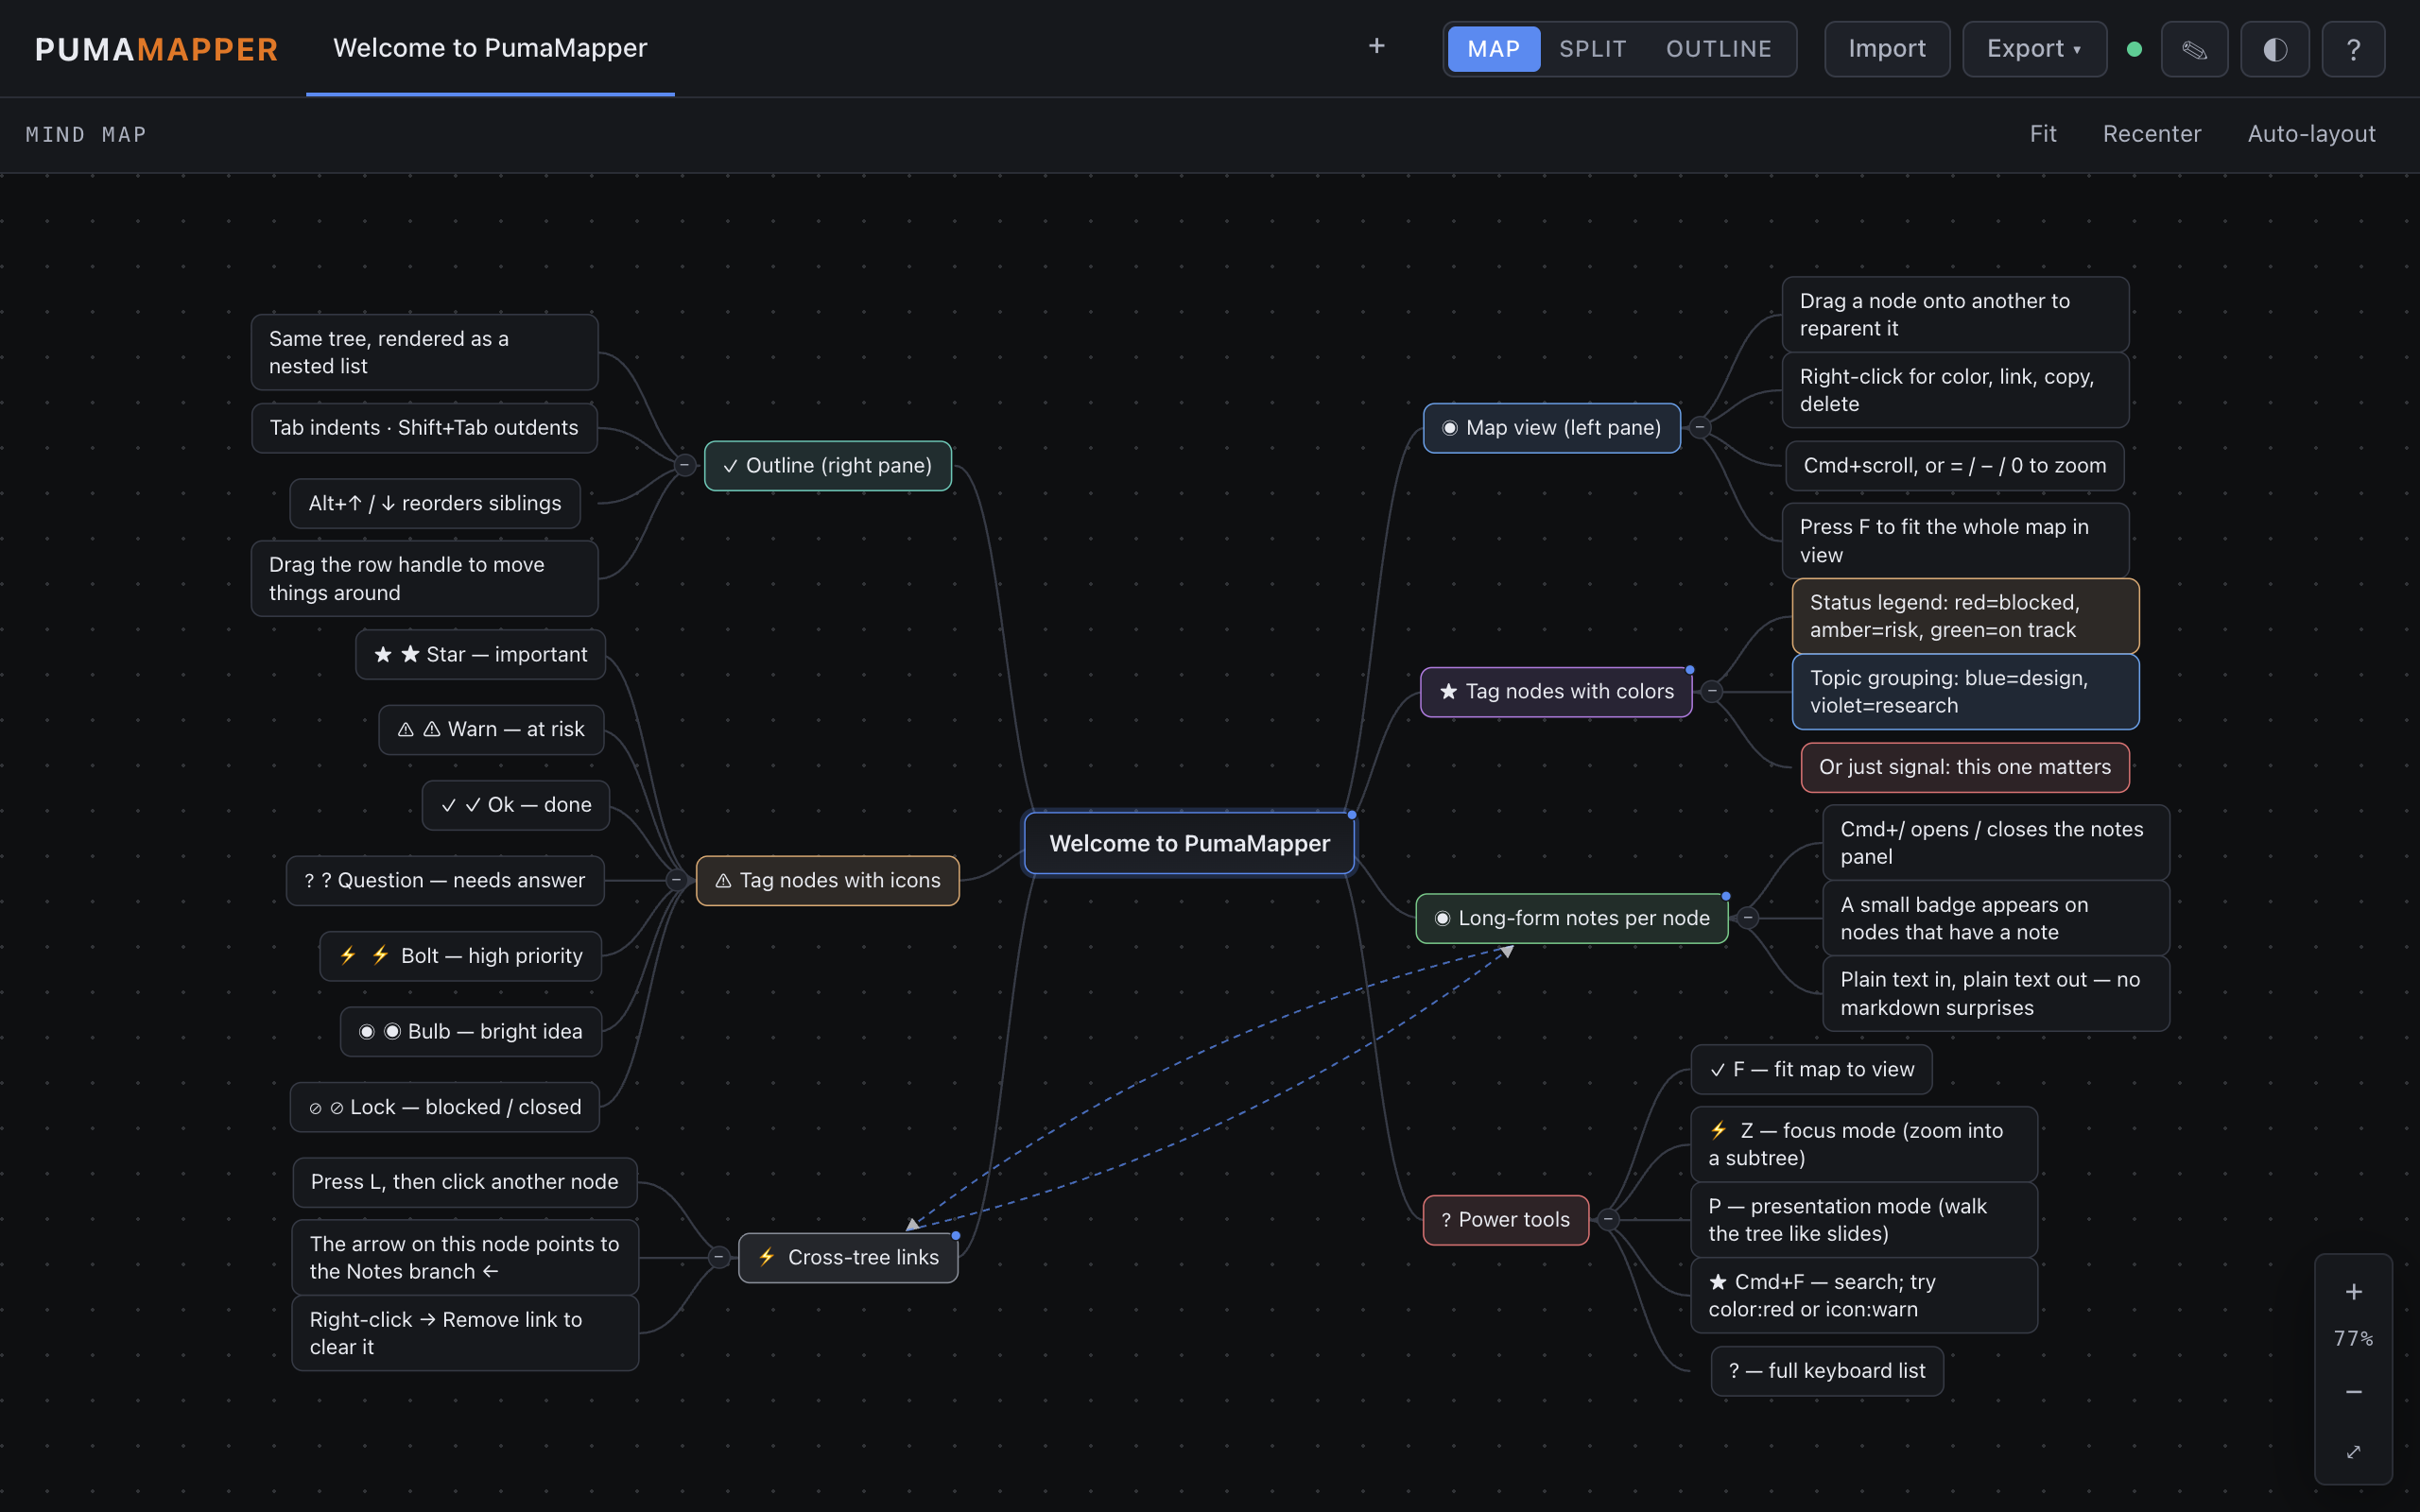2420x1512 pixels.
Task: Select the Outline (right pane) node
Action: point(827,465)
